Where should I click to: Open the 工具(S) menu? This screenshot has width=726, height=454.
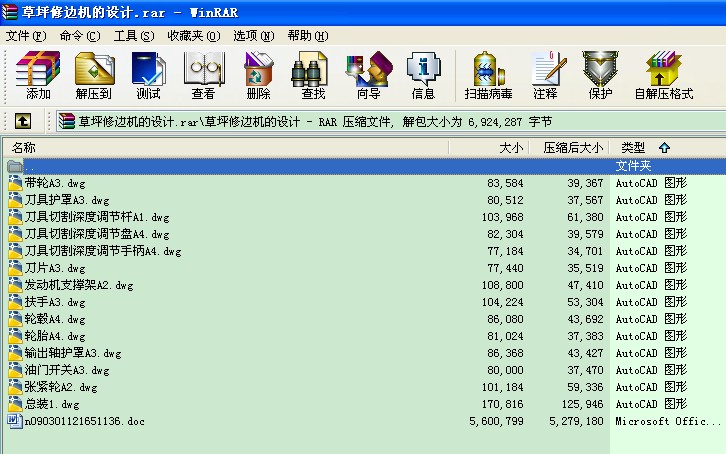(134, 36)
